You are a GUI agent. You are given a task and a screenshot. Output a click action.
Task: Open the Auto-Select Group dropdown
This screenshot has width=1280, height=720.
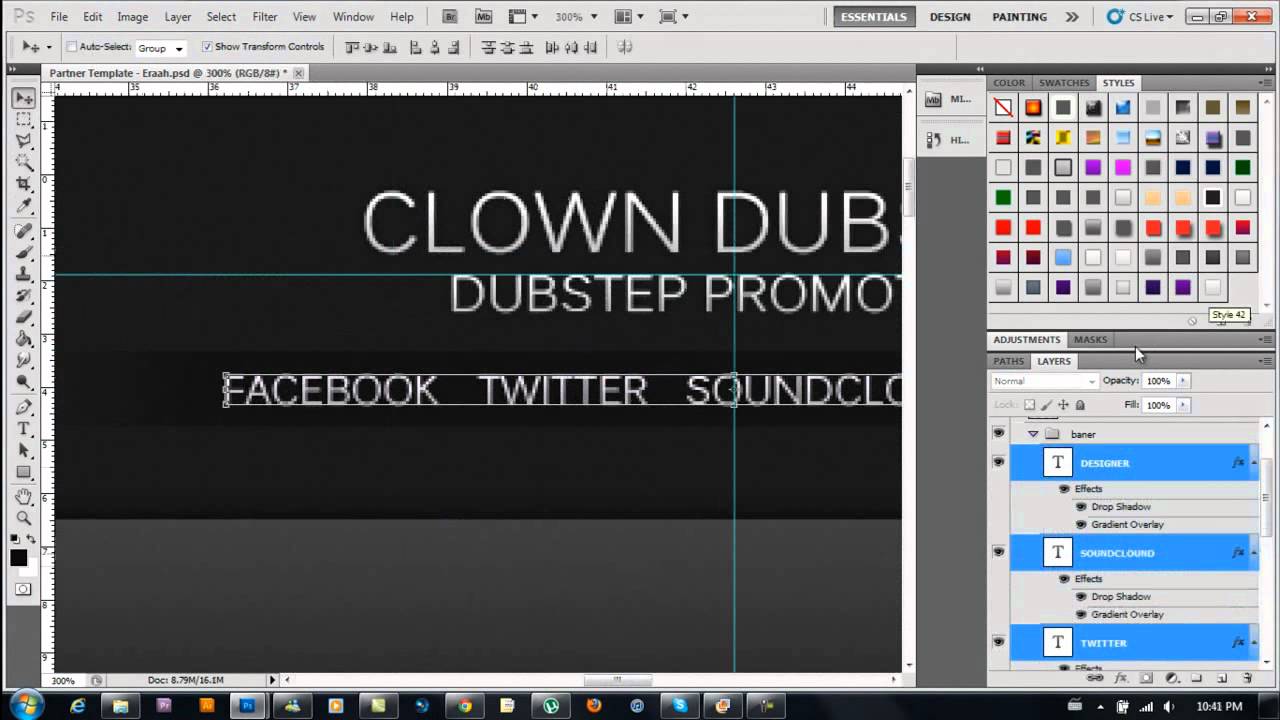(x=161, y=48)
